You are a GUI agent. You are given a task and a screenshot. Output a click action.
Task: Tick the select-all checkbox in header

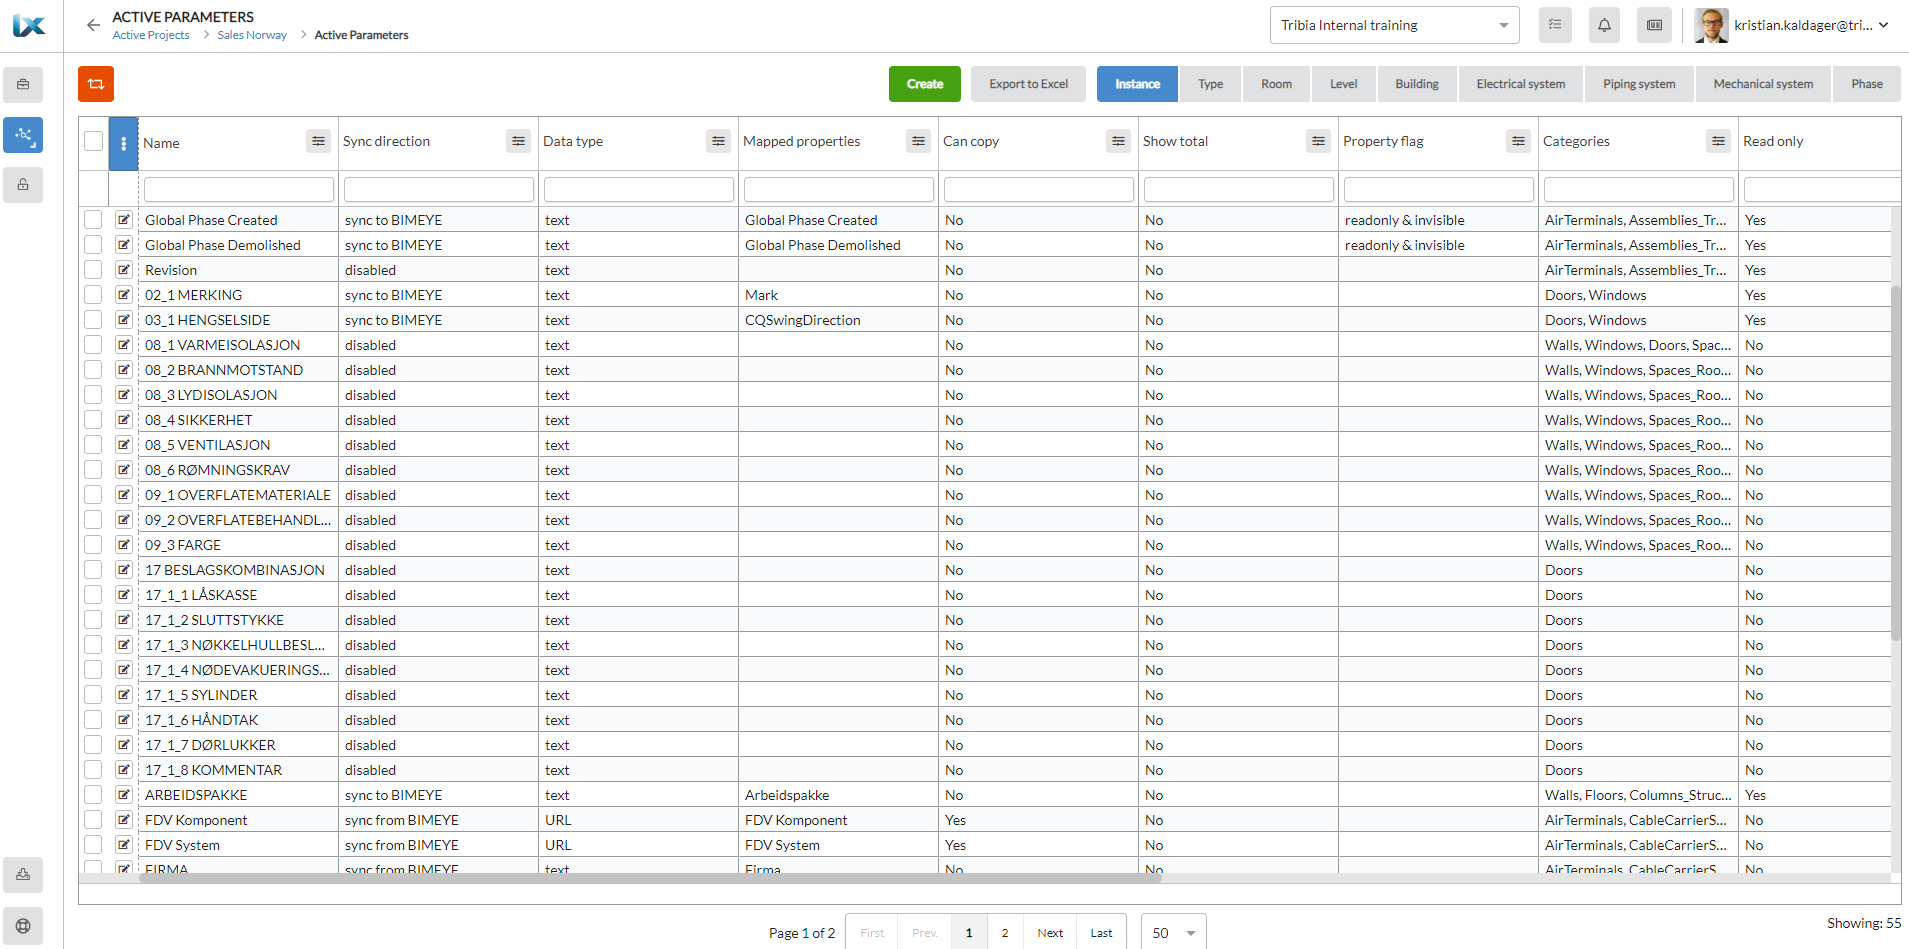94,142
